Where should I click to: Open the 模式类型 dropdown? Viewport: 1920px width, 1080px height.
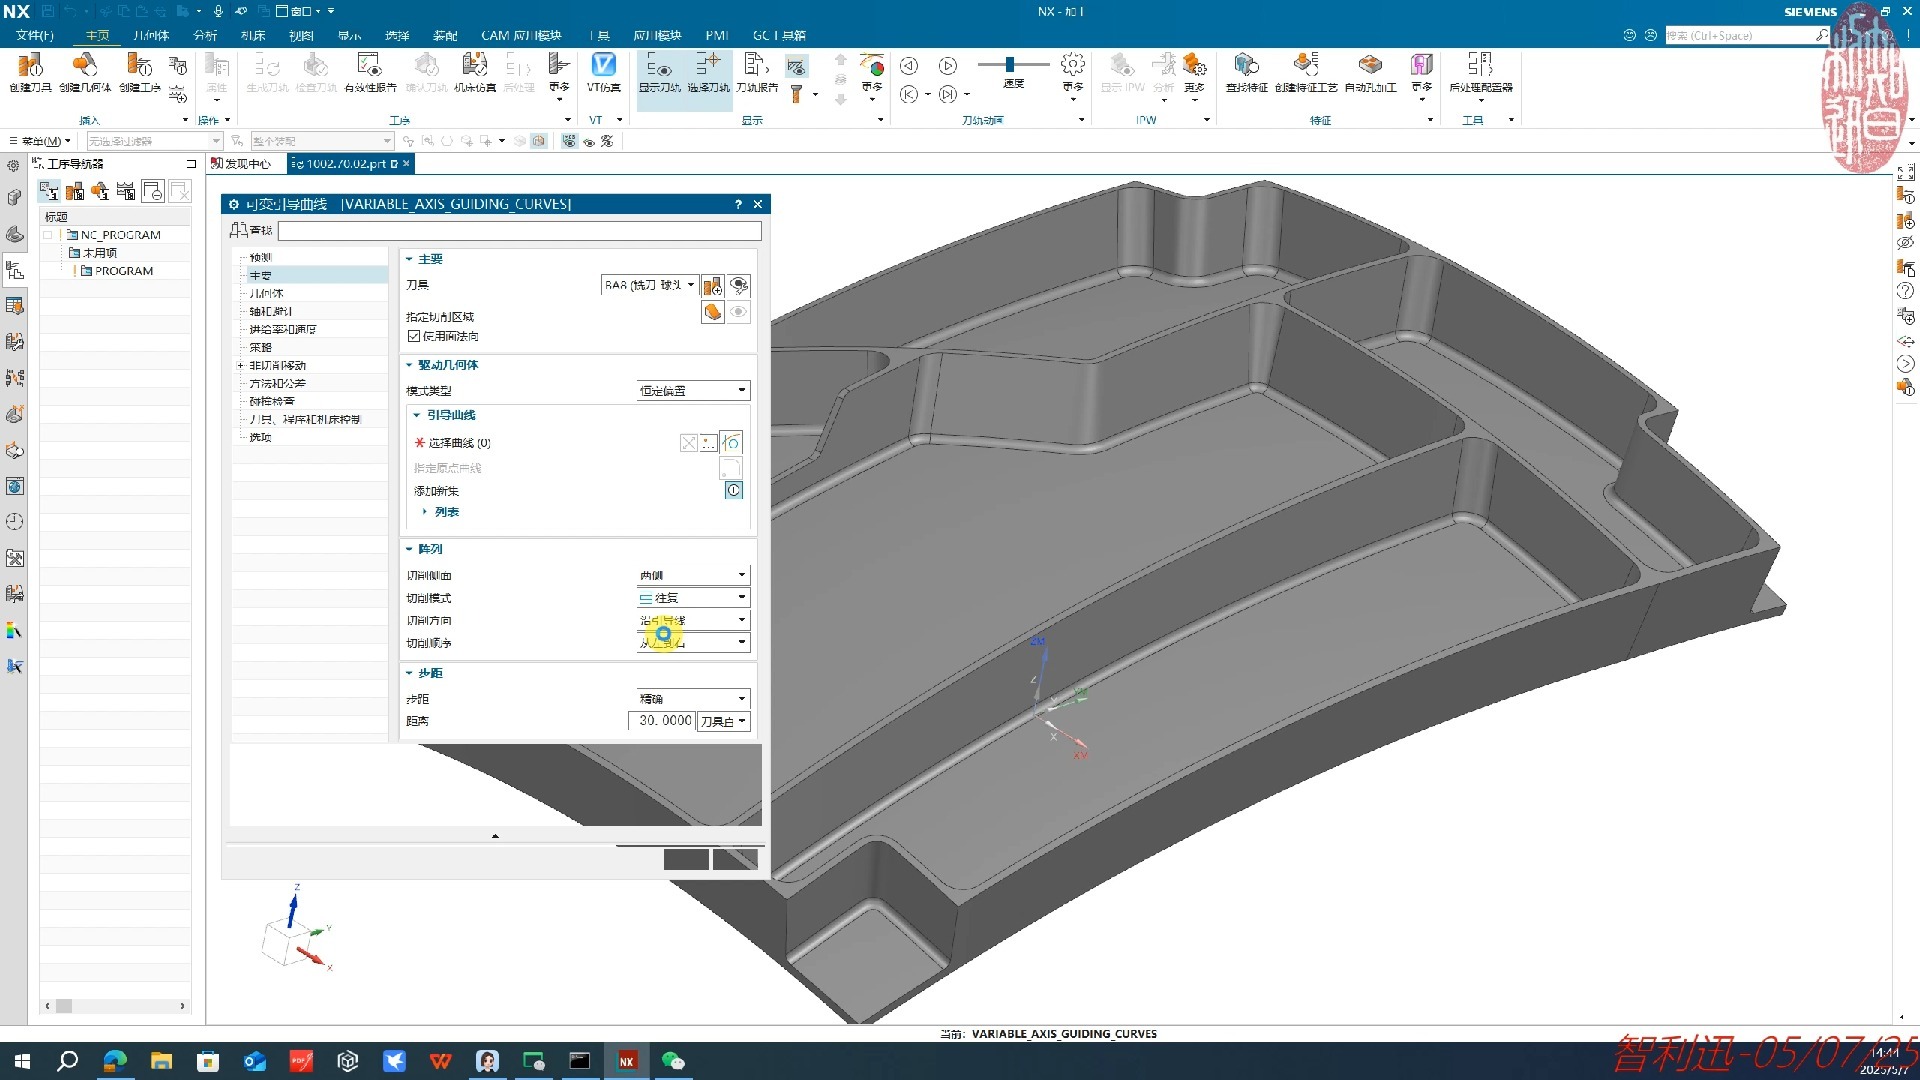(693, 391)
